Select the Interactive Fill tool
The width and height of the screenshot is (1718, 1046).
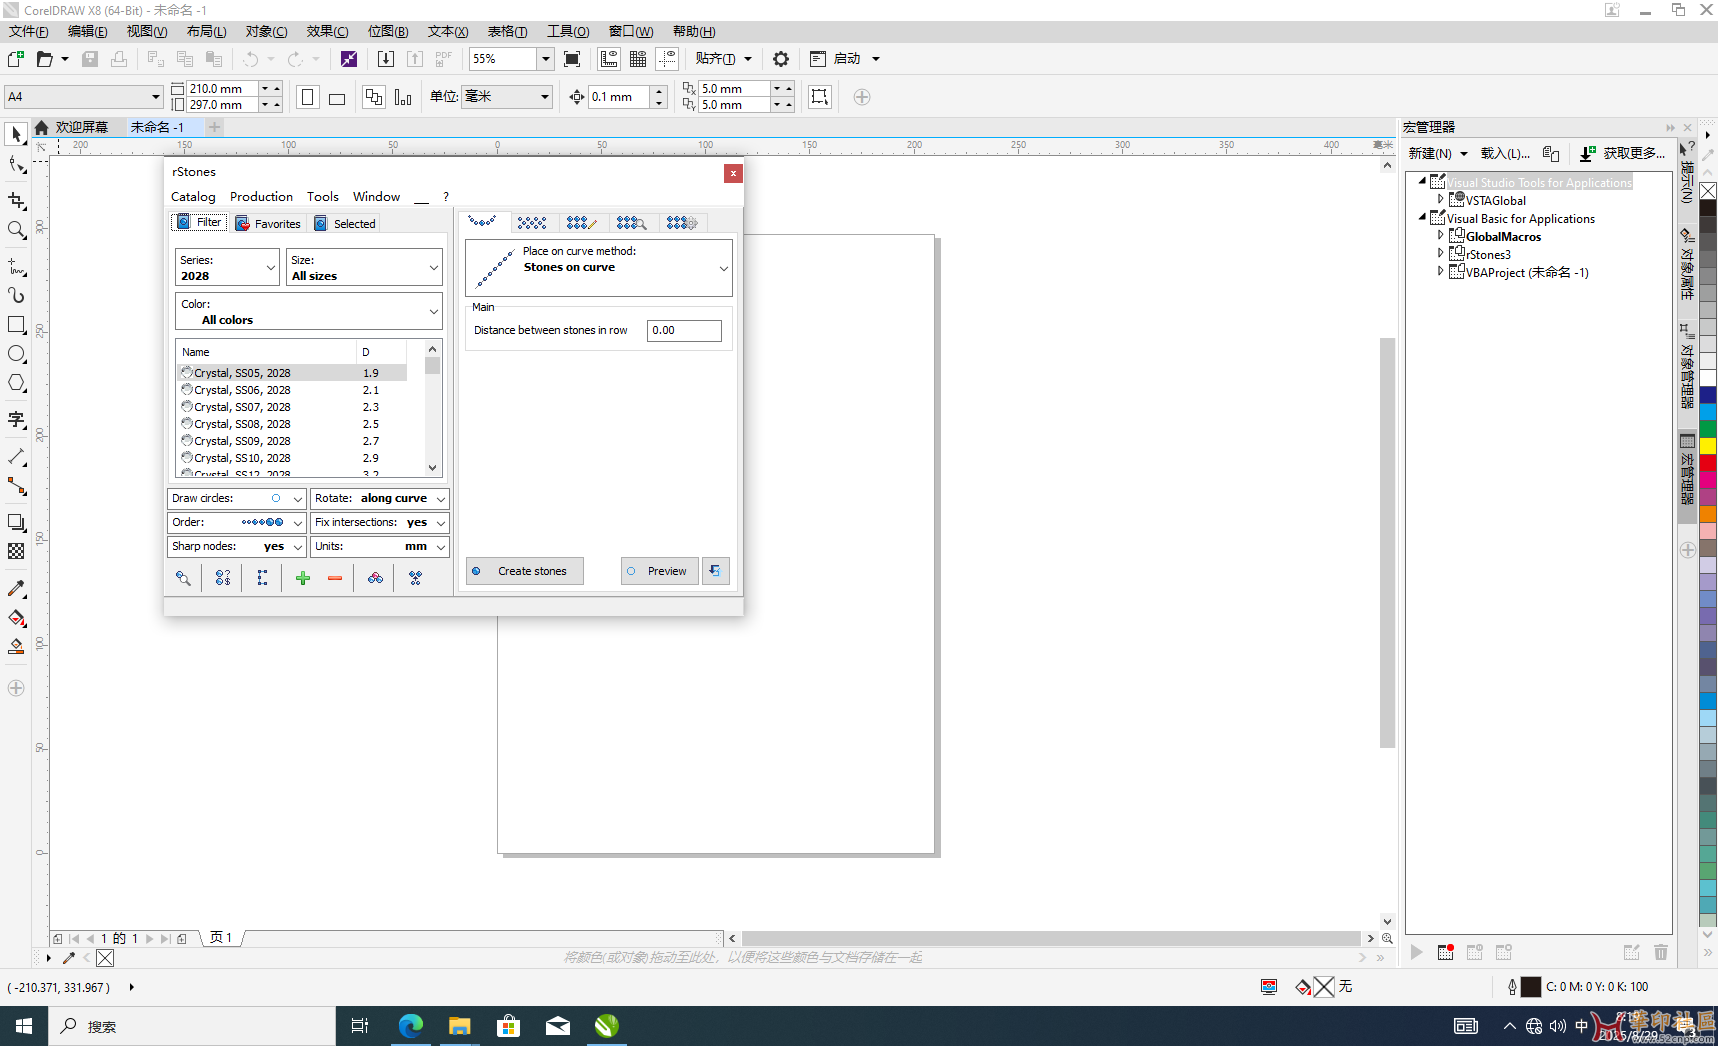point(16,618)
